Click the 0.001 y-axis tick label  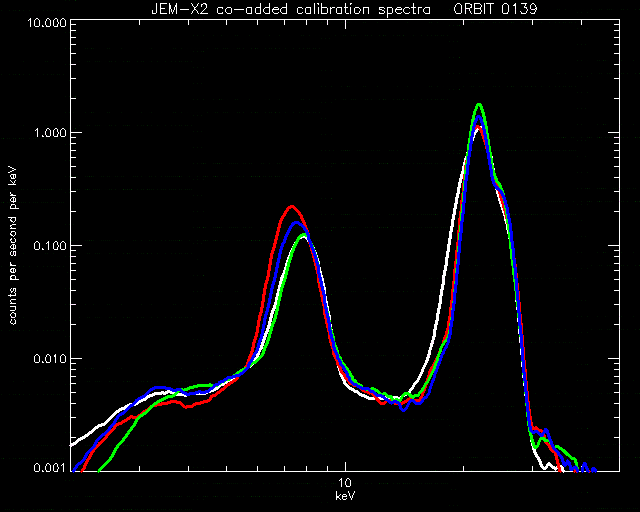pyautogui.click(x=50, y=468)
